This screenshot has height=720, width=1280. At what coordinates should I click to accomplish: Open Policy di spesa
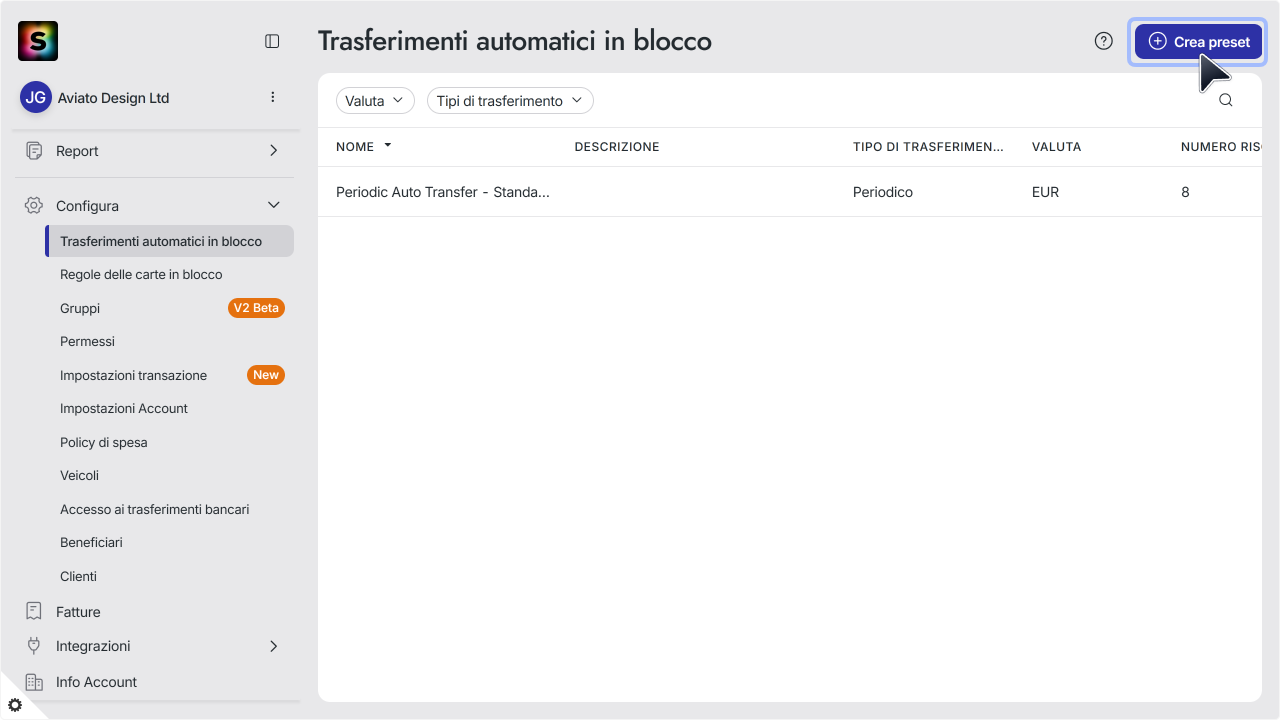point(103,442)
